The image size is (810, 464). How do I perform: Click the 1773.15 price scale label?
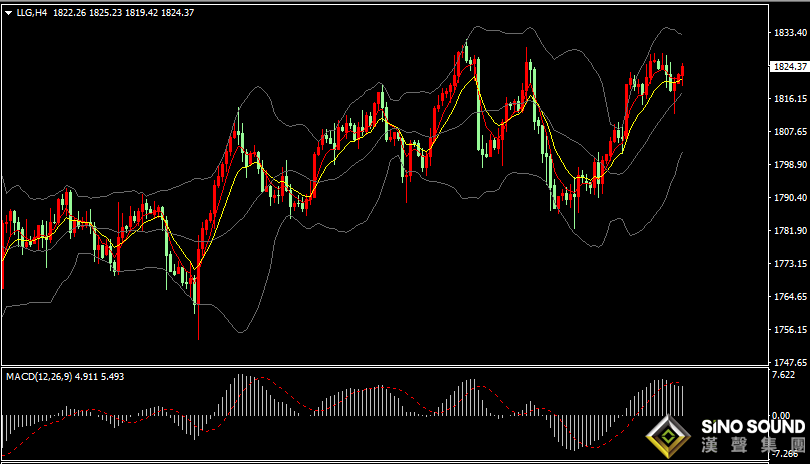[790, 264]
